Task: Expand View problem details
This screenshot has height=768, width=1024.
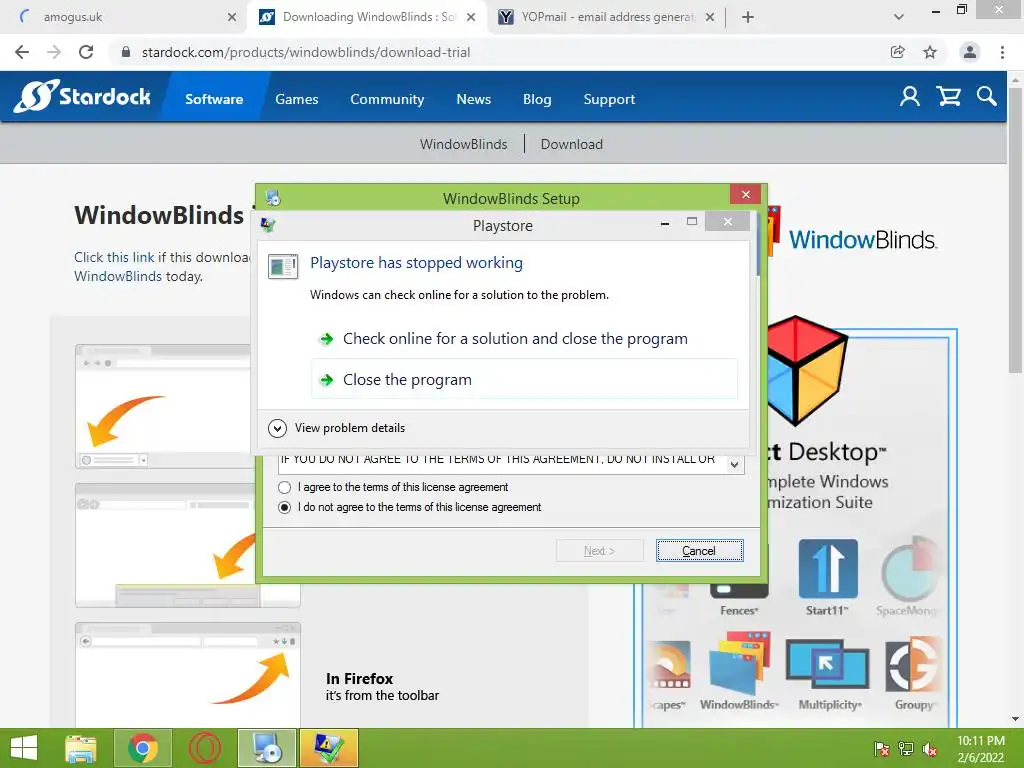Action: click(x=337, y=428)
